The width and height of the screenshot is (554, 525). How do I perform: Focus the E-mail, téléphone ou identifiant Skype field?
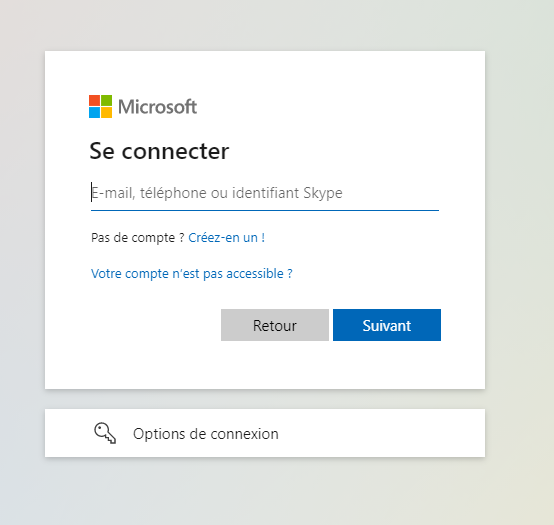[265, 193]
